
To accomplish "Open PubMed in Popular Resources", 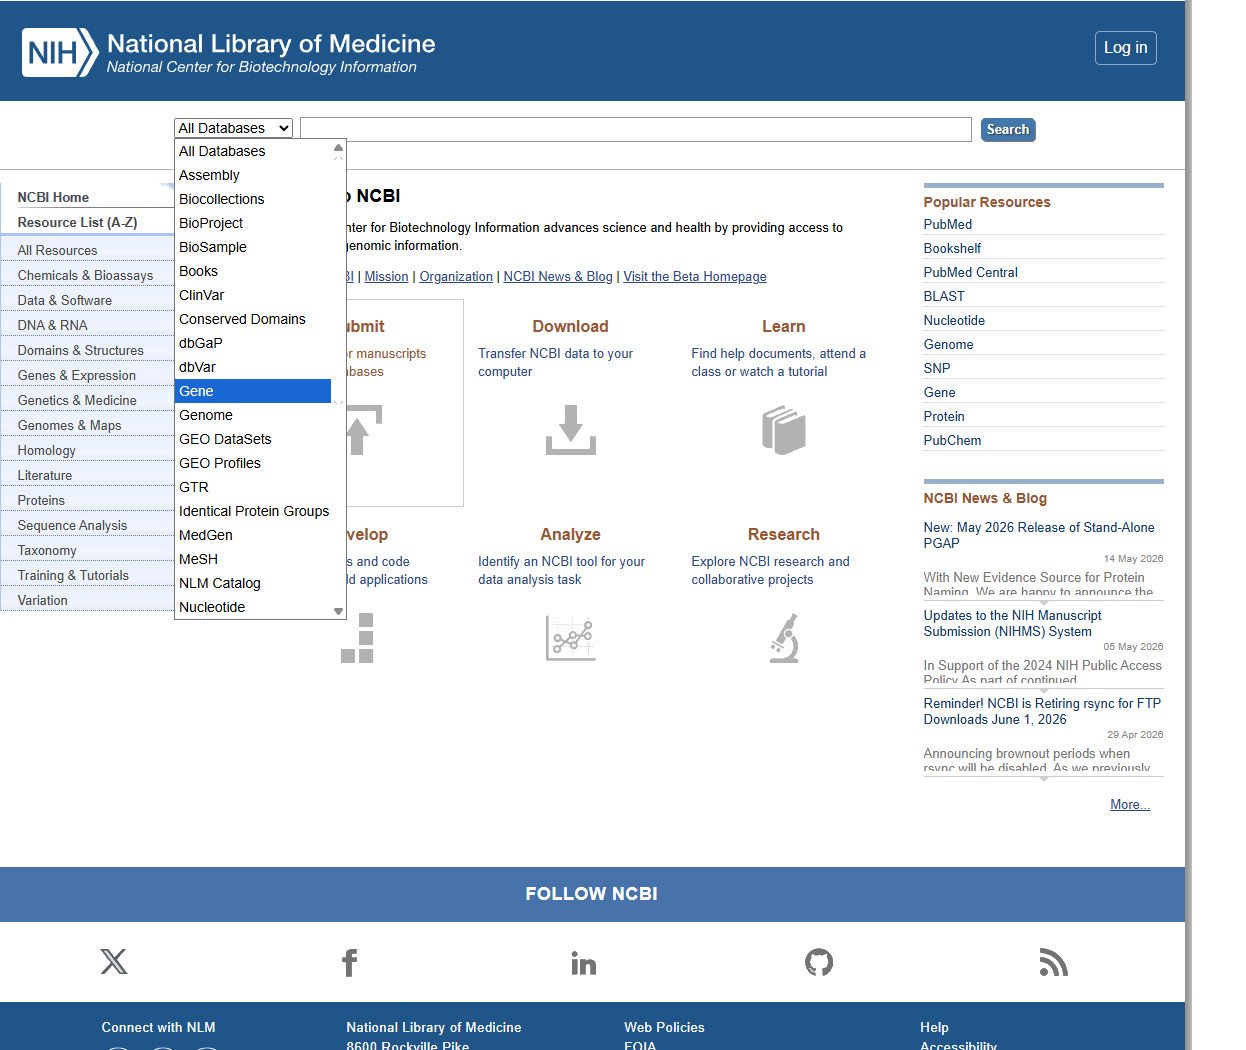I will (x=948, y=224).
